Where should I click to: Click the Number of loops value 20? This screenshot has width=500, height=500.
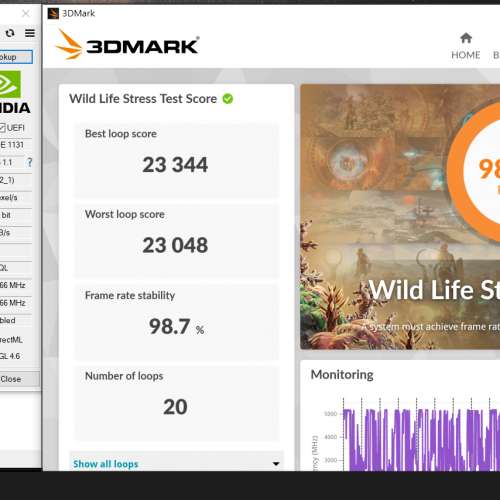[175, 407]
